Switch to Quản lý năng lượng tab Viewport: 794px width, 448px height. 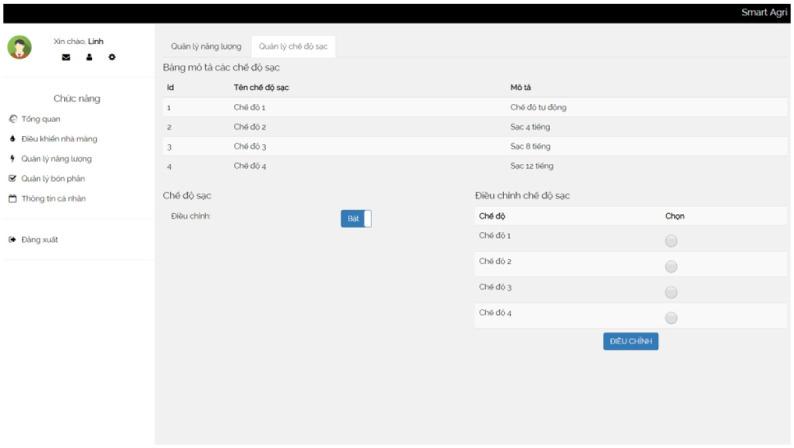206,47
